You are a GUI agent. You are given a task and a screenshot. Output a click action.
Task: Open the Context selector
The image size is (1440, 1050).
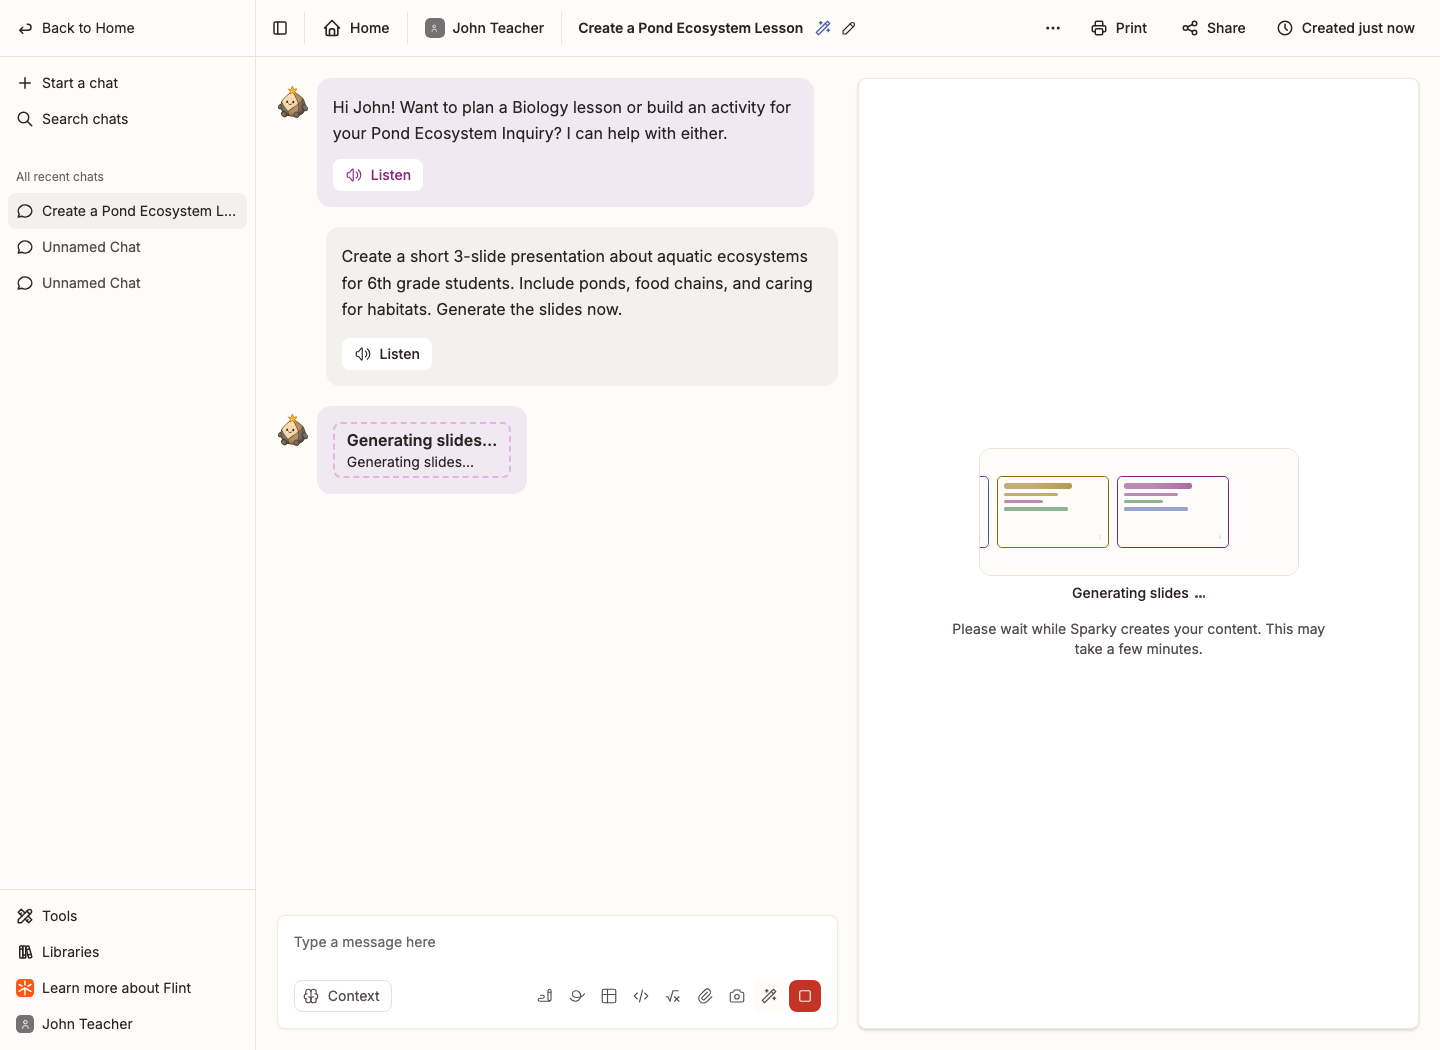pyautogui.click(x=343, y=996)
